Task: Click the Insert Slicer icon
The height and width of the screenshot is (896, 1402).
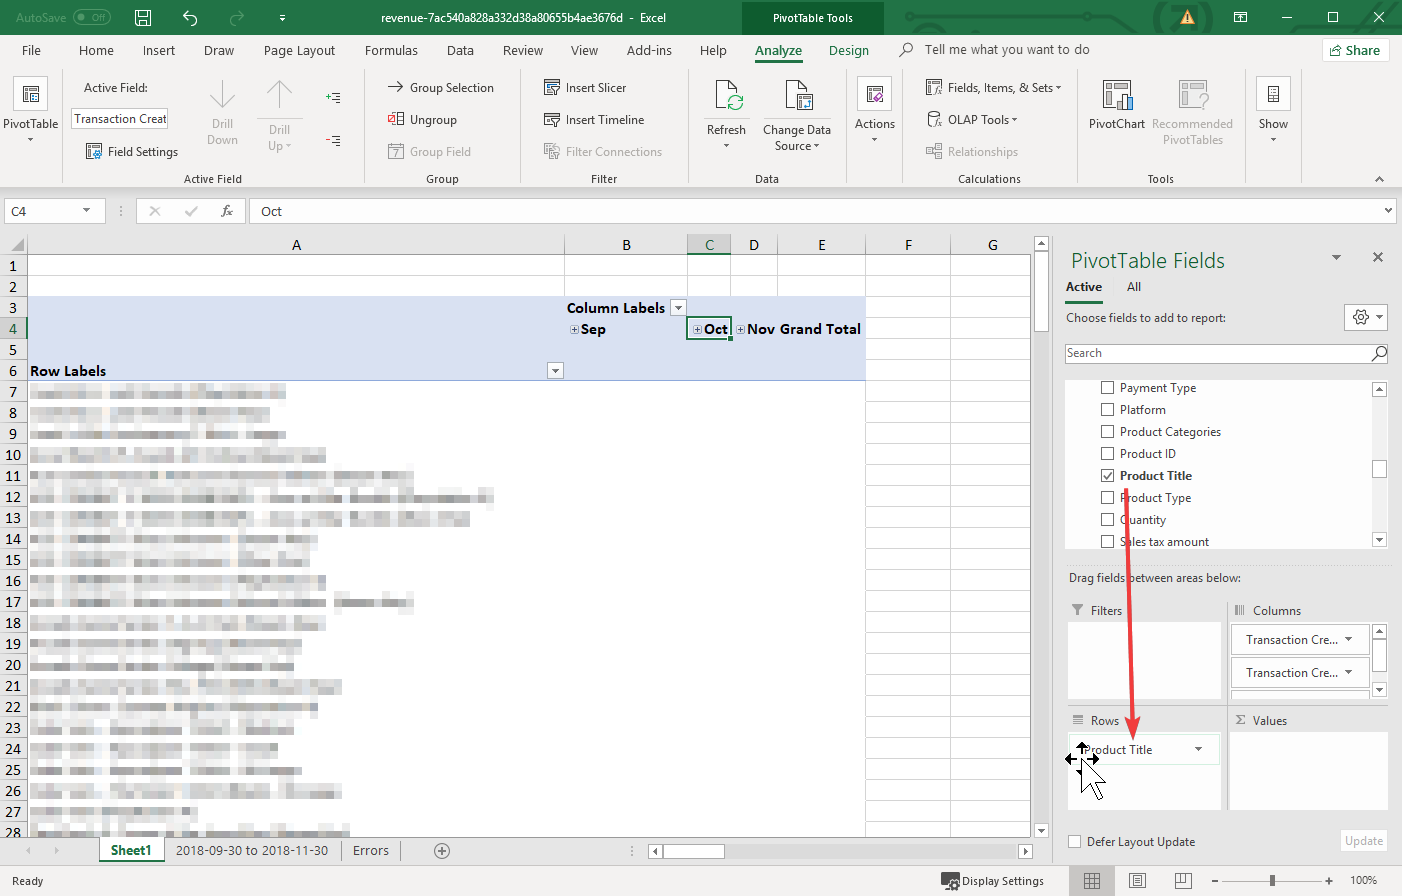Action: [x=552, y=88]
